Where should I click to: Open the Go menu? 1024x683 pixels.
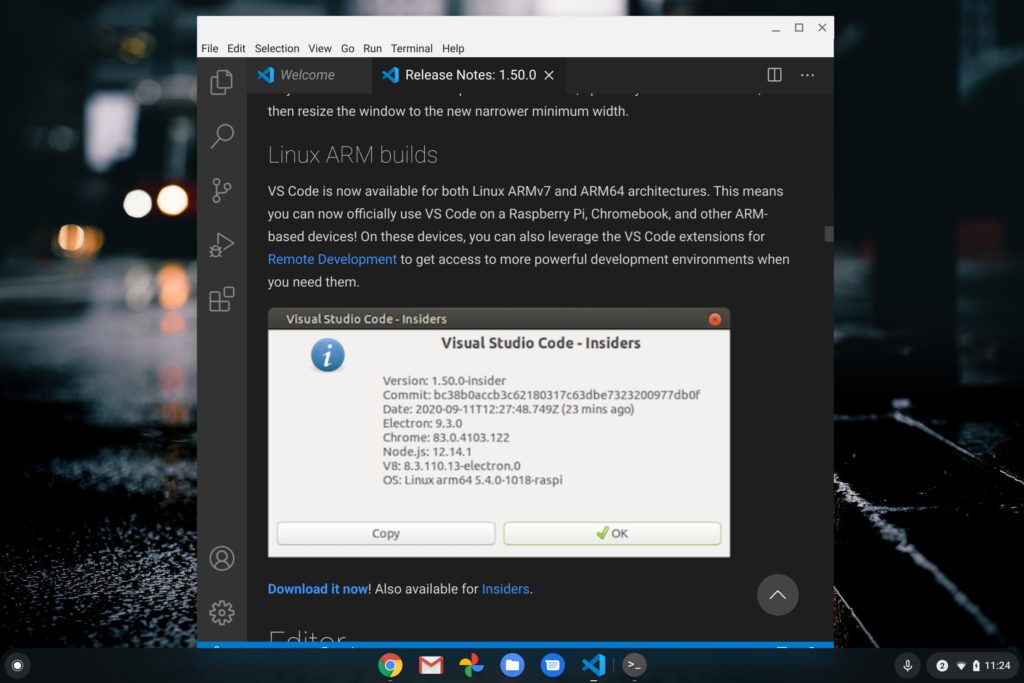pyautogui.click(x=347, y=48)
